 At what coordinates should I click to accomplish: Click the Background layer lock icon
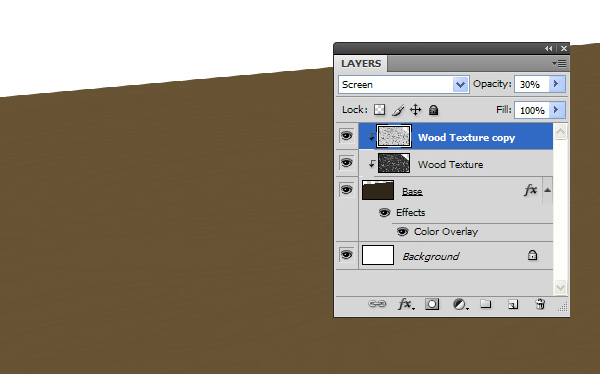pos(532,255)
